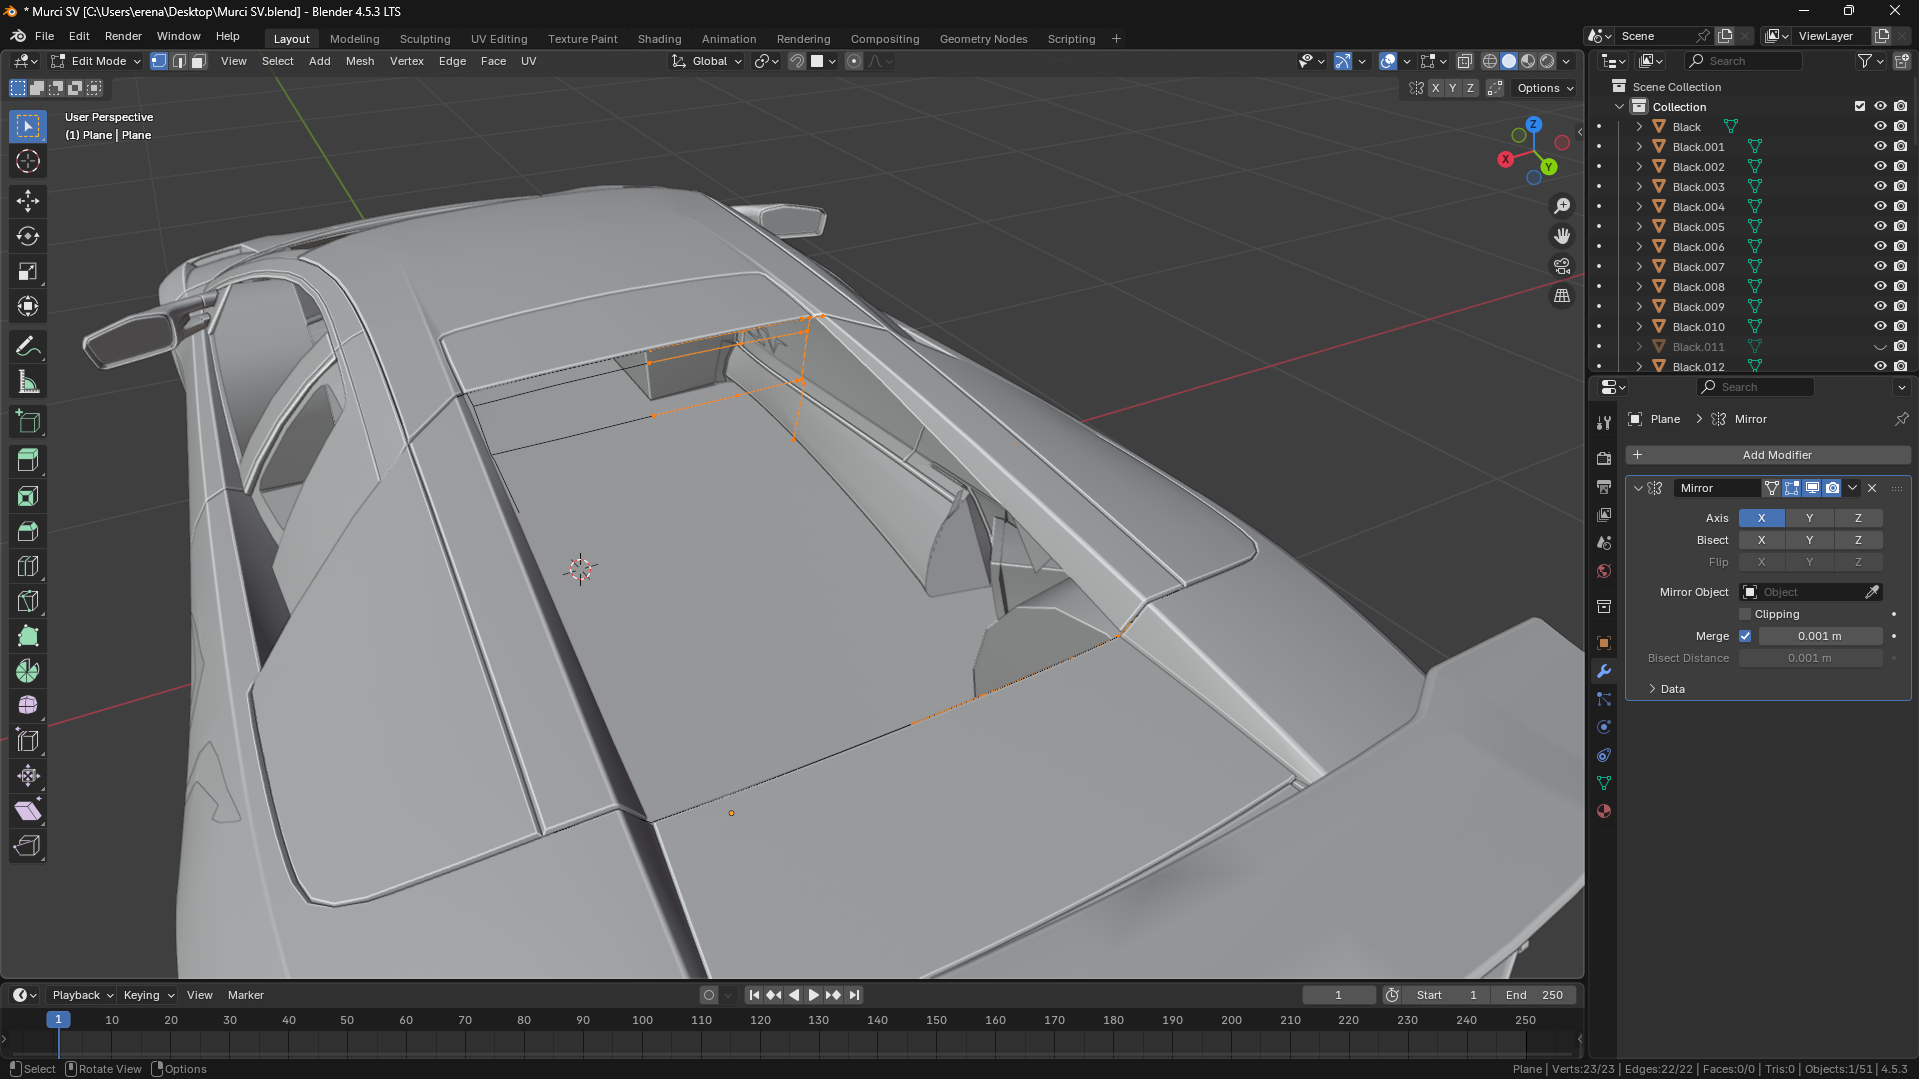This screenshot has height=1079, width=1919.
Task: Collapse the Collection in outliner
Action: click(x=1620, y=107)
